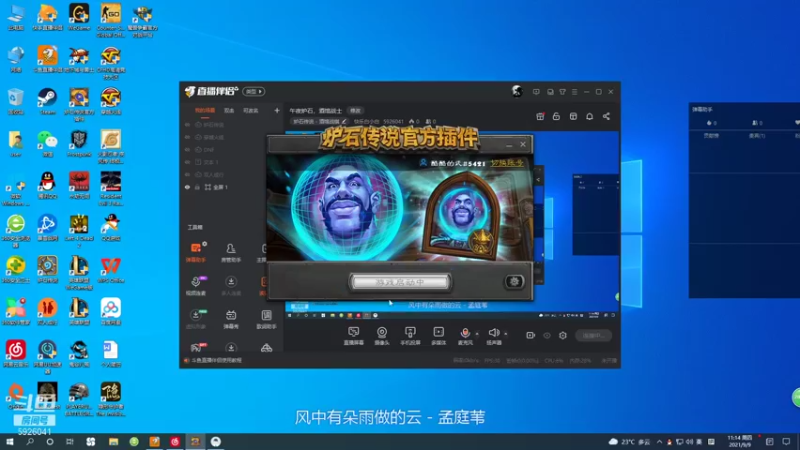Click room number 5926041 in header
Screen dimensions: 800x450
coord(393,121)
